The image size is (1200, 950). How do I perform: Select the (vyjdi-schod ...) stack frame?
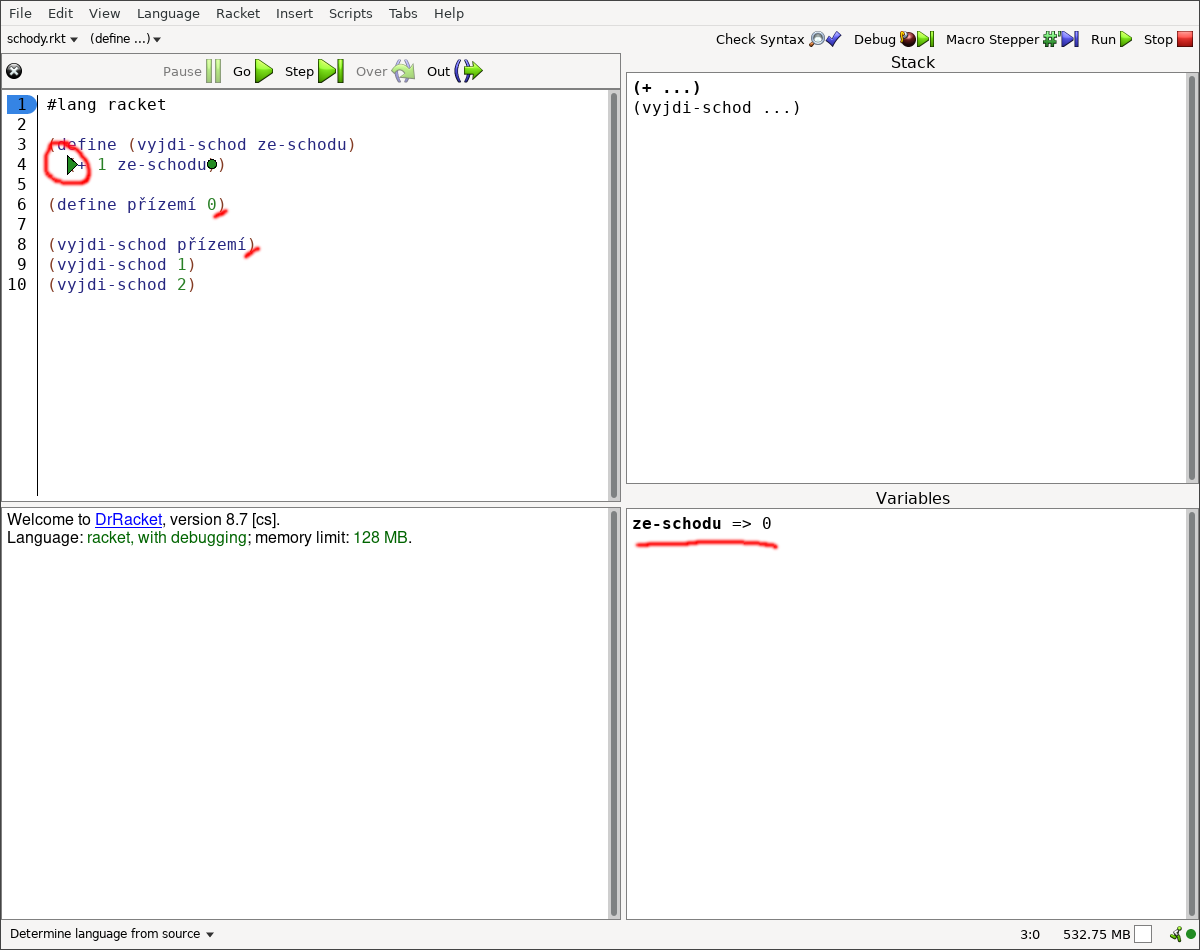pyautogui.click(x=716, y=108)
